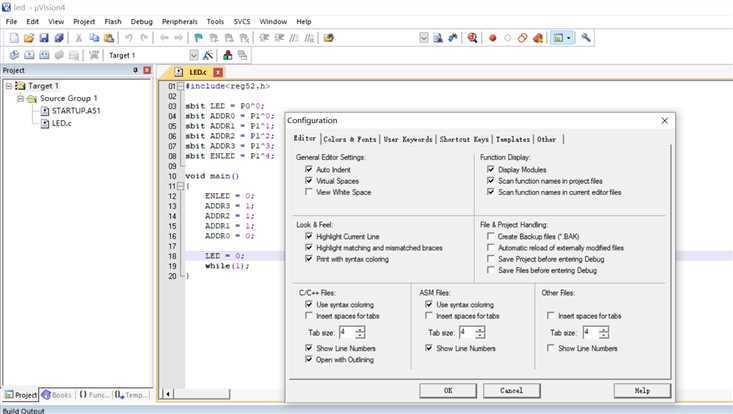This screenshot has height=414, width=733.
Task: Undo the last edit
Action: [x=129, y=38]
